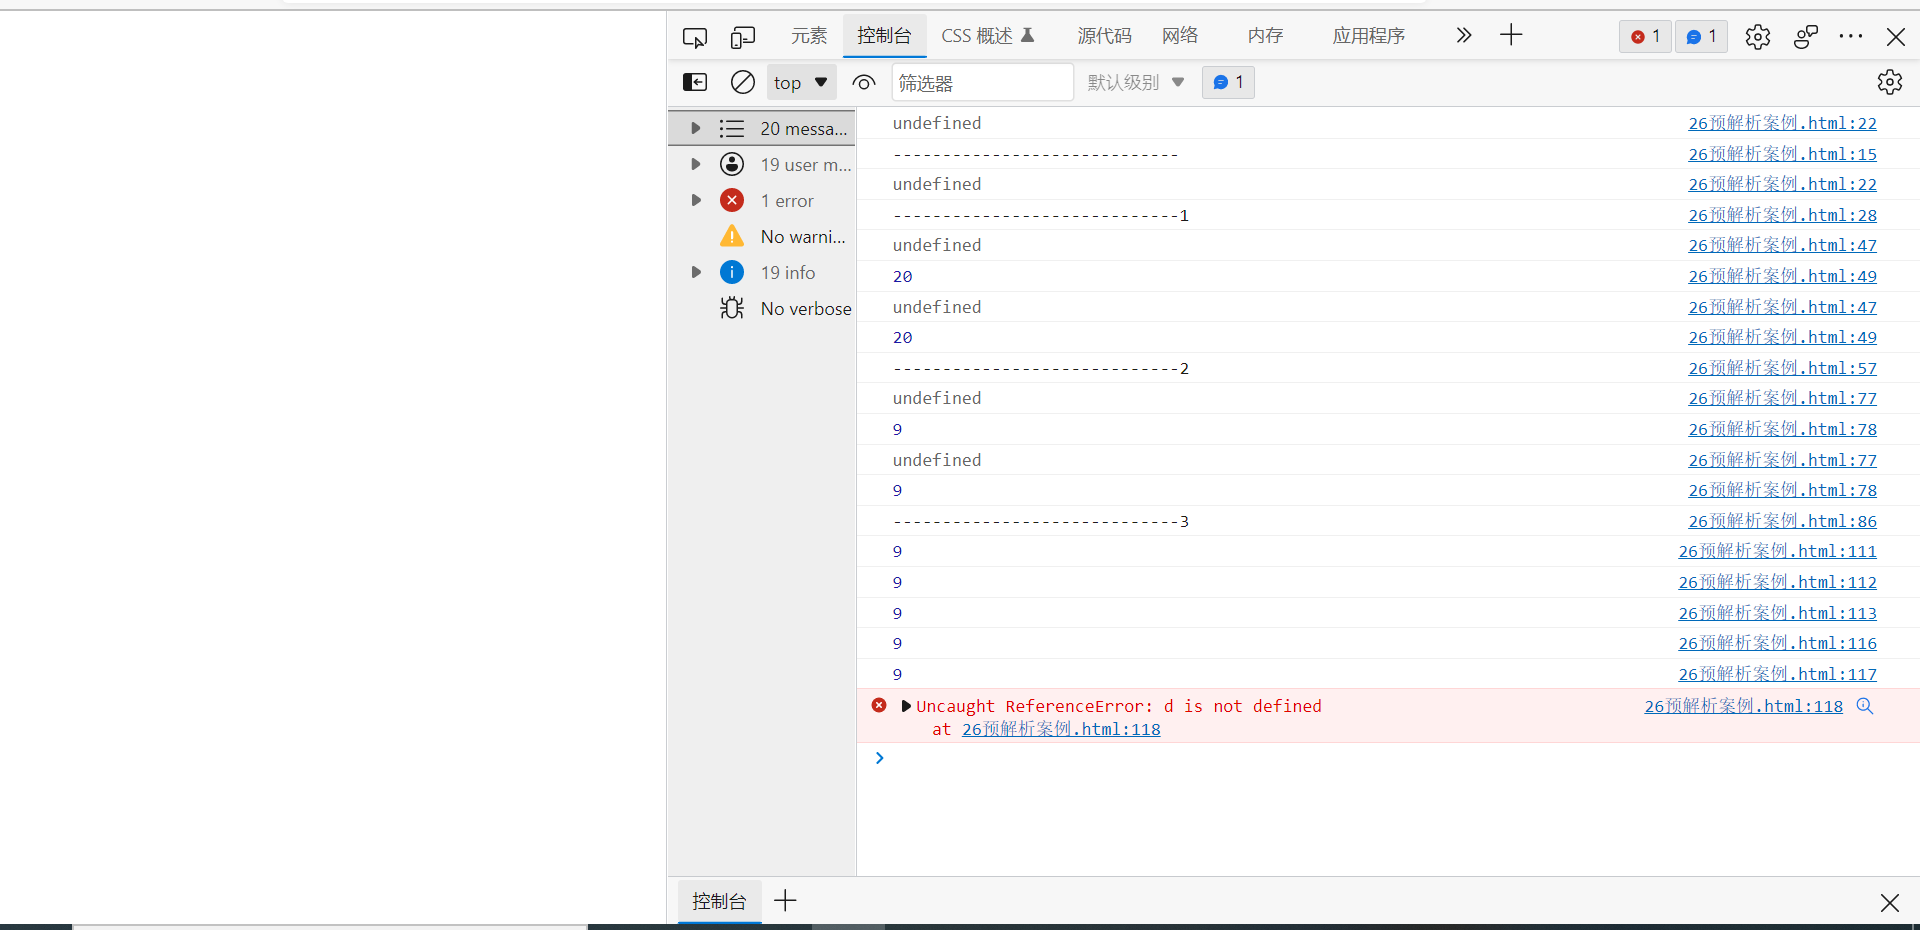Click the magnifier icon beside the error
Viewport: 1920px width, 930px height.
[x=1864, y=706]
